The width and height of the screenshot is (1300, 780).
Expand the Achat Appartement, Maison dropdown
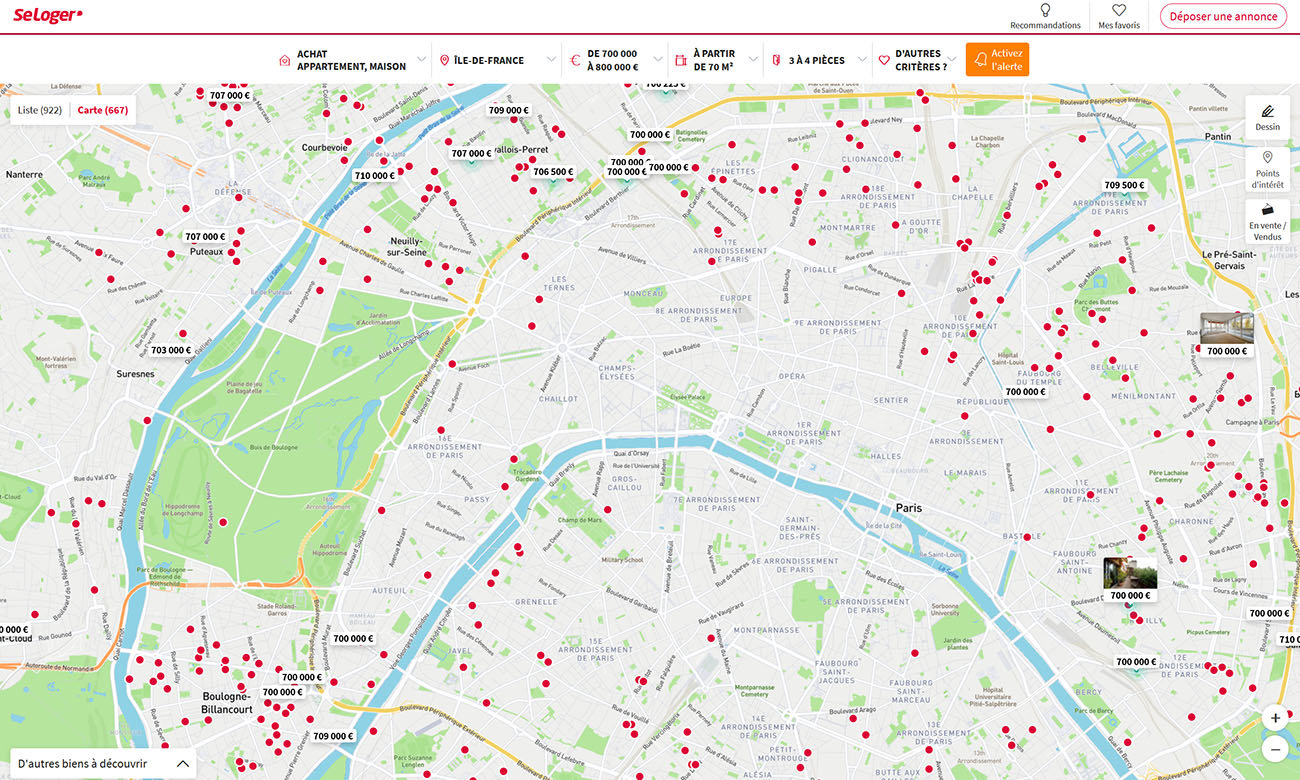click(353, 60)
